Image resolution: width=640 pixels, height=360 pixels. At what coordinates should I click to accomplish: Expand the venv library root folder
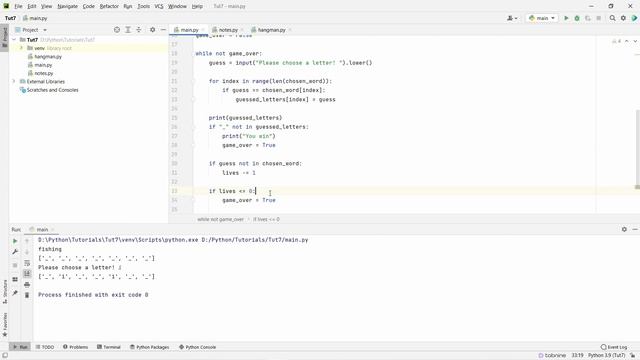(x=21, y=48)
